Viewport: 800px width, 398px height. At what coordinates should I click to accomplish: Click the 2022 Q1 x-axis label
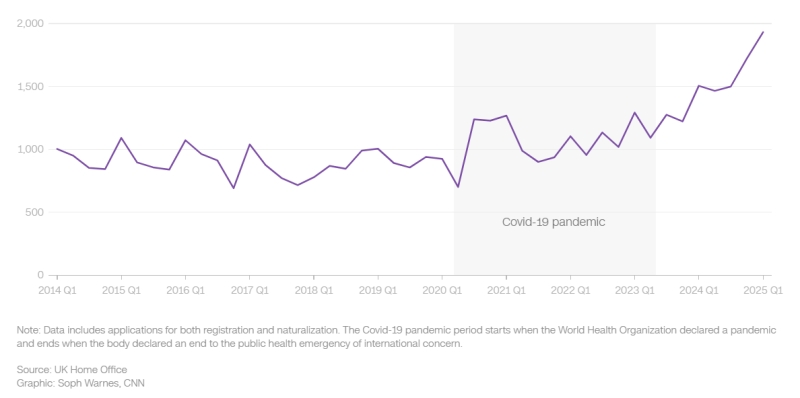[570, 290]
